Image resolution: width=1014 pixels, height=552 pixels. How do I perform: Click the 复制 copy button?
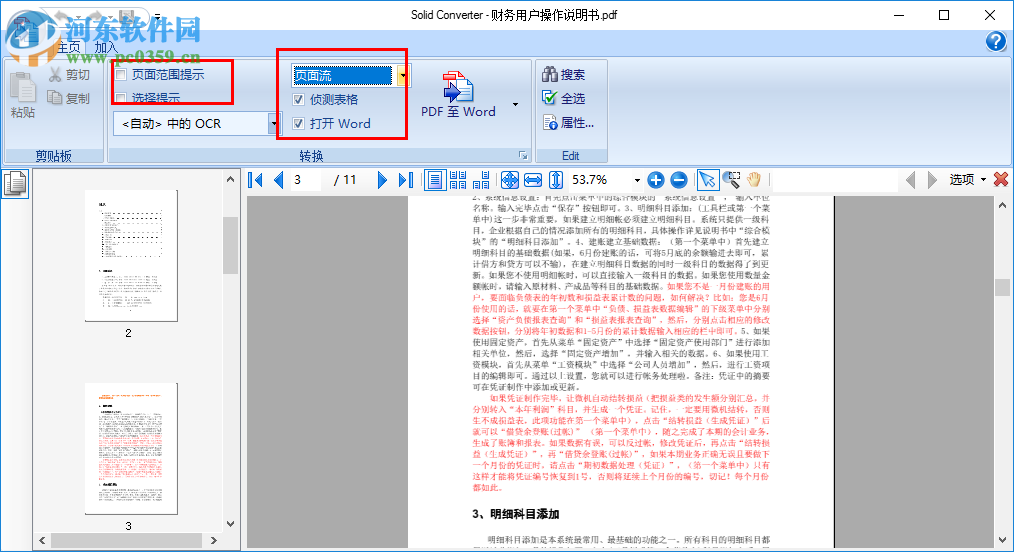(x=69, y=98)
